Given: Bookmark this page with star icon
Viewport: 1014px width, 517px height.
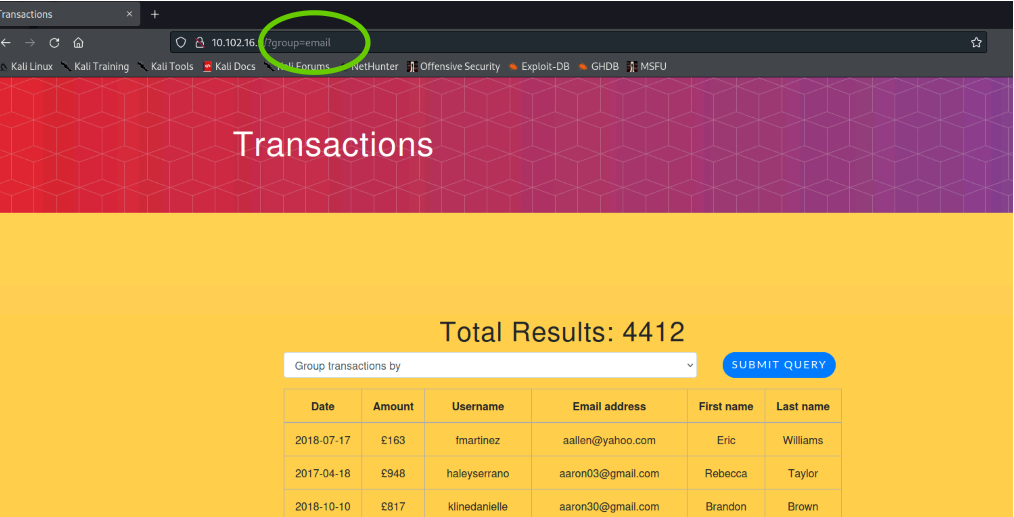Looking at the screenshot, I should [x=976, y=42].
